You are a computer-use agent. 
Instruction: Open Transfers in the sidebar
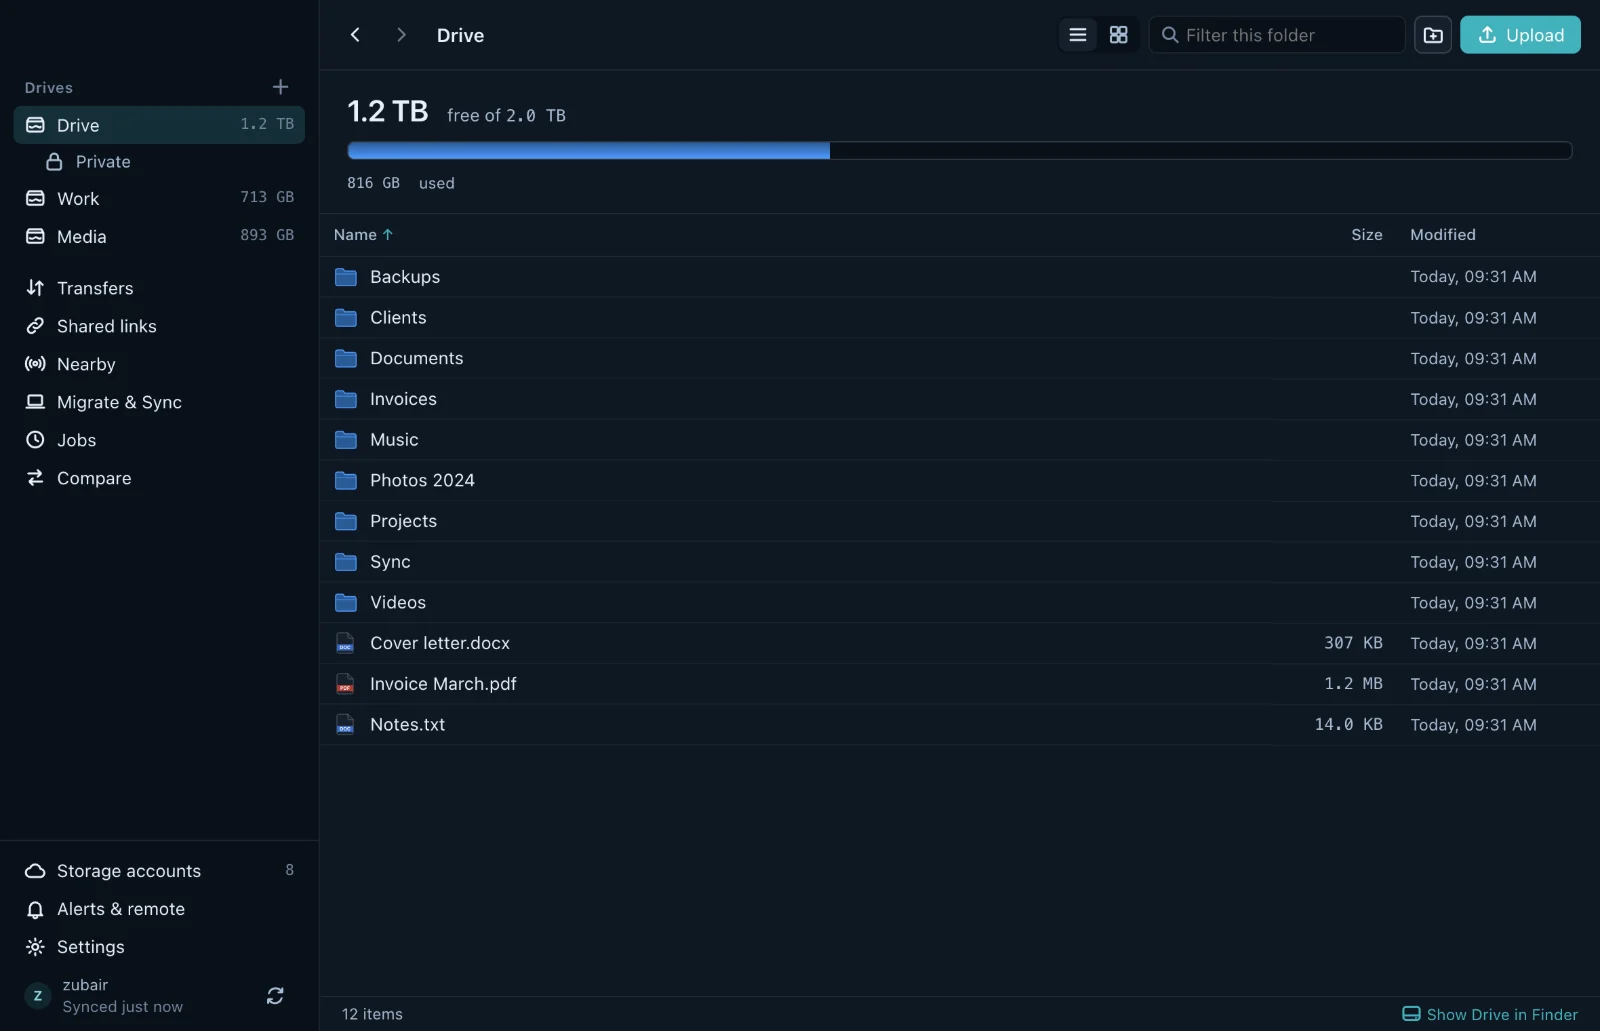coord(159,288)
